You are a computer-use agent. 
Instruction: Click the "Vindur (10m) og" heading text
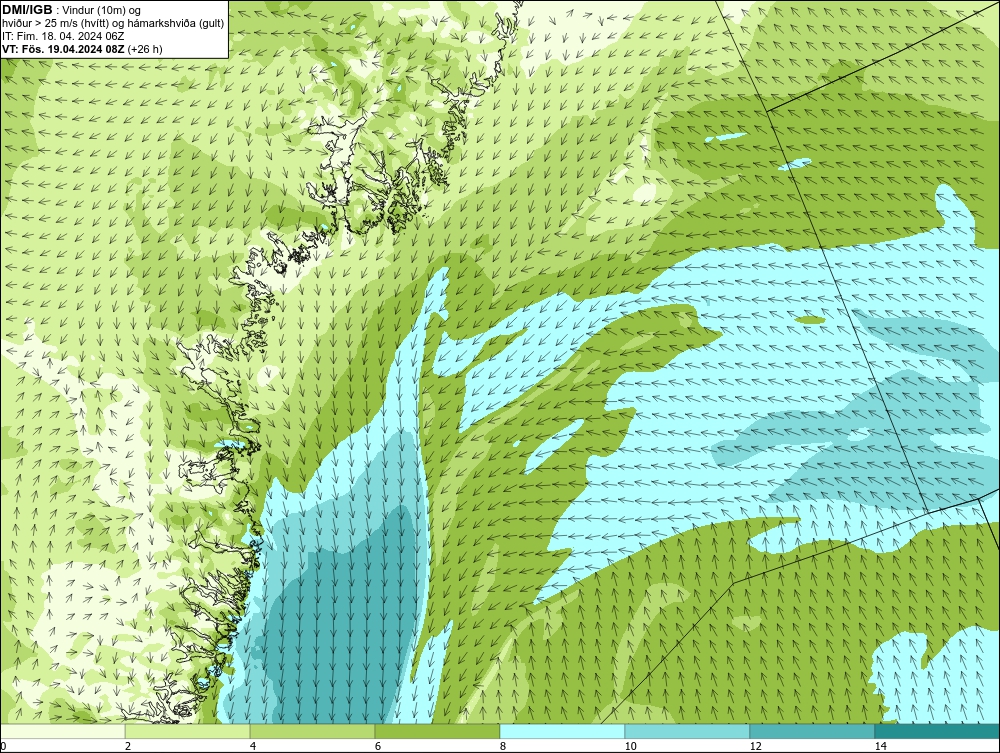(x=102, y=10)
